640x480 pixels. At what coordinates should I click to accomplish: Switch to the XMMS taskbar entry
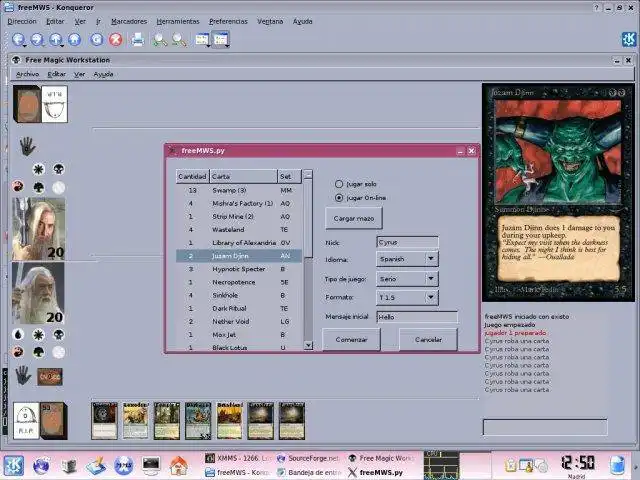click(238, 458)
